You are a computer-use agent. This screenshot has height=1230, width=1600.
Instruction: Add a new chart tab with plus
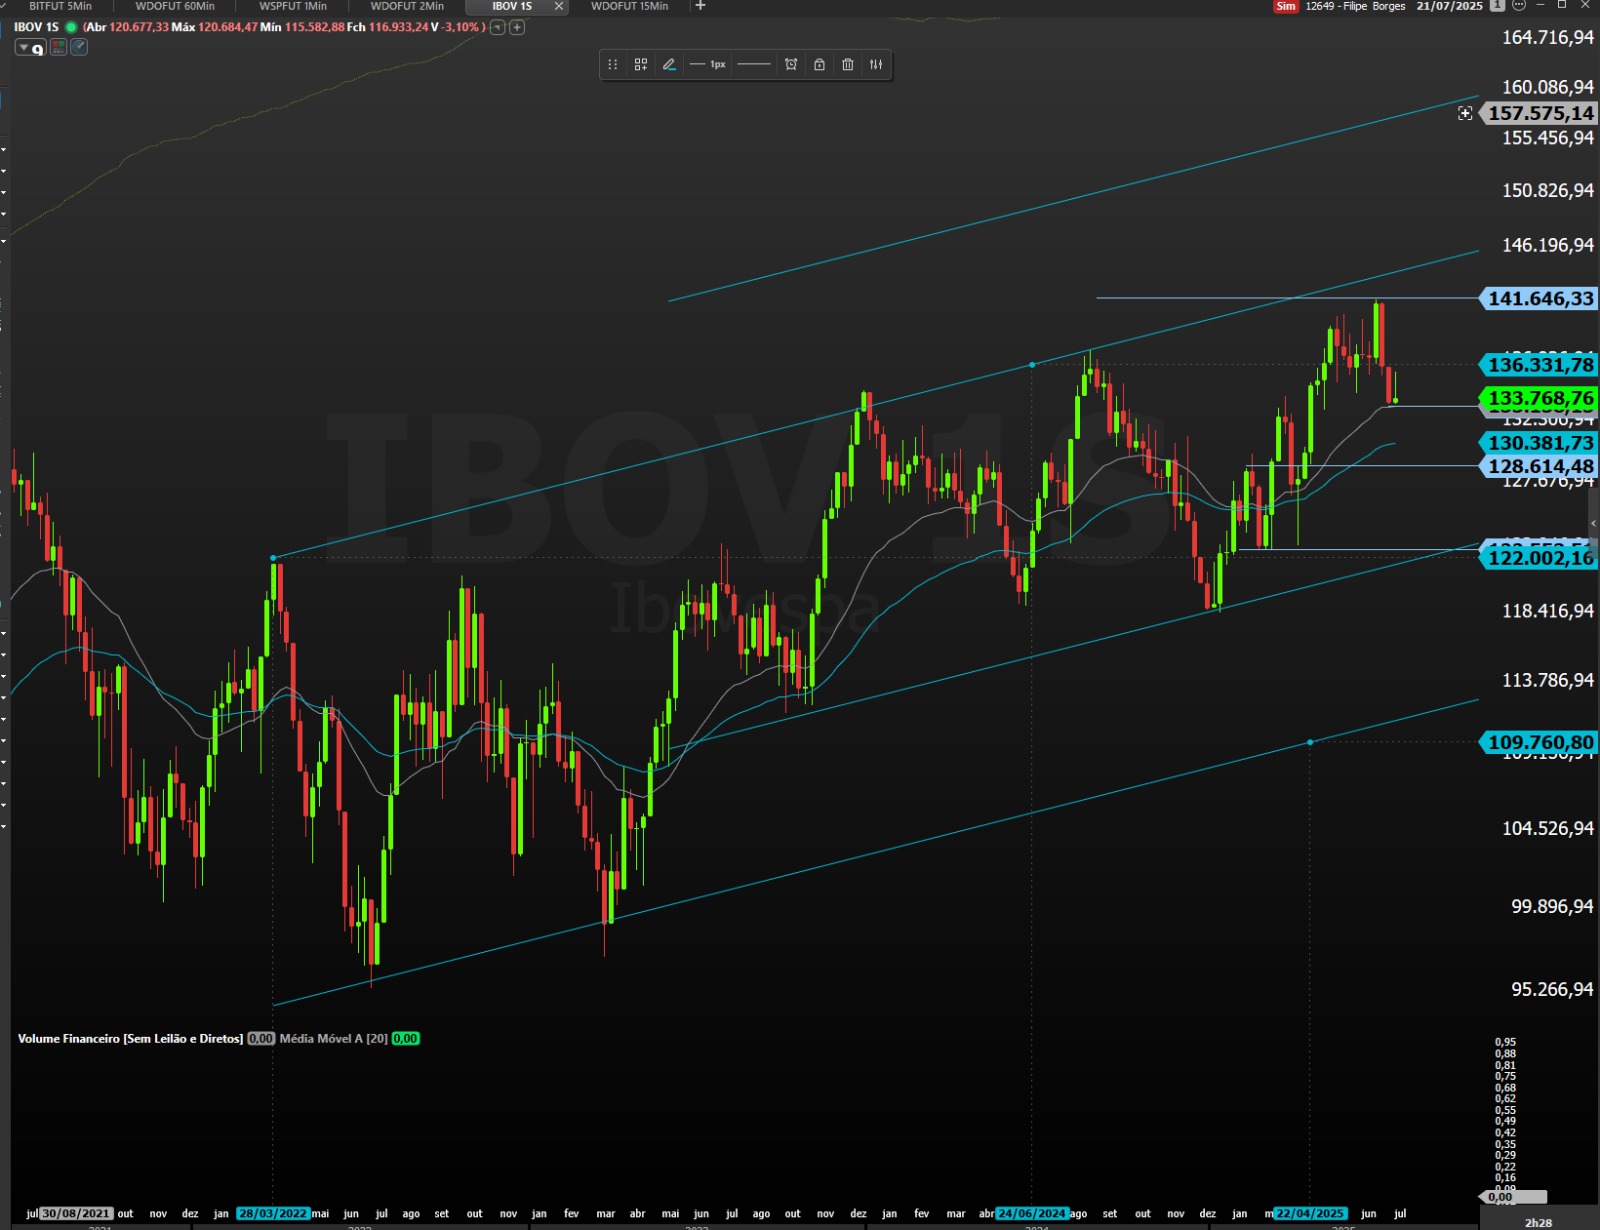[700, 6]
